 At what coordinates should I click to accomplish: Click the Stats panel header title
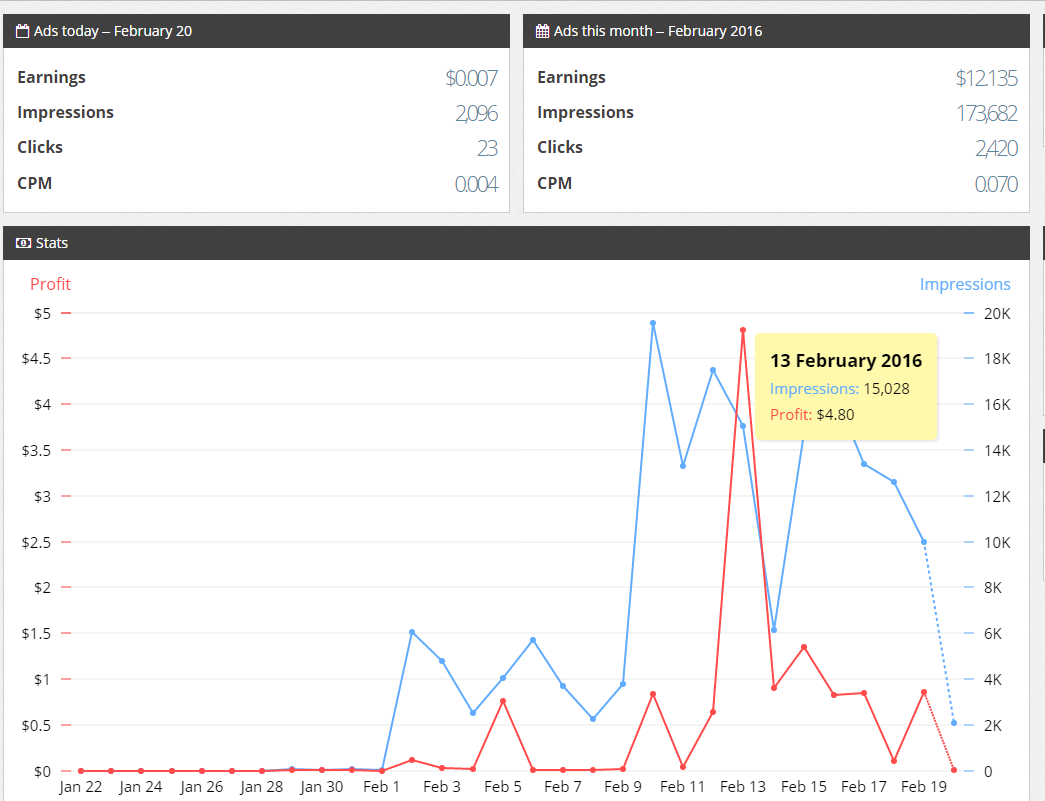(x=52, y=243)
